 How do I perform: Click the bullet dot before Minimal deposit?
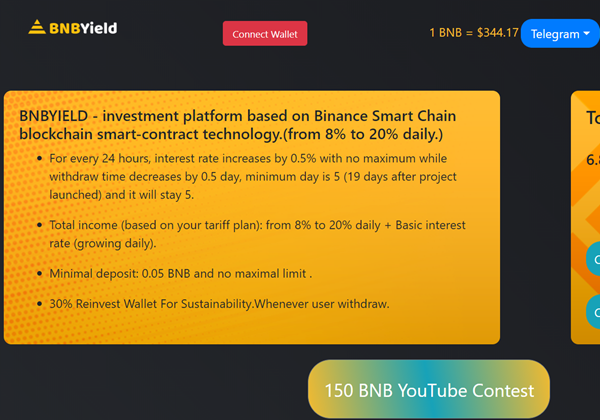coord(38,273)
